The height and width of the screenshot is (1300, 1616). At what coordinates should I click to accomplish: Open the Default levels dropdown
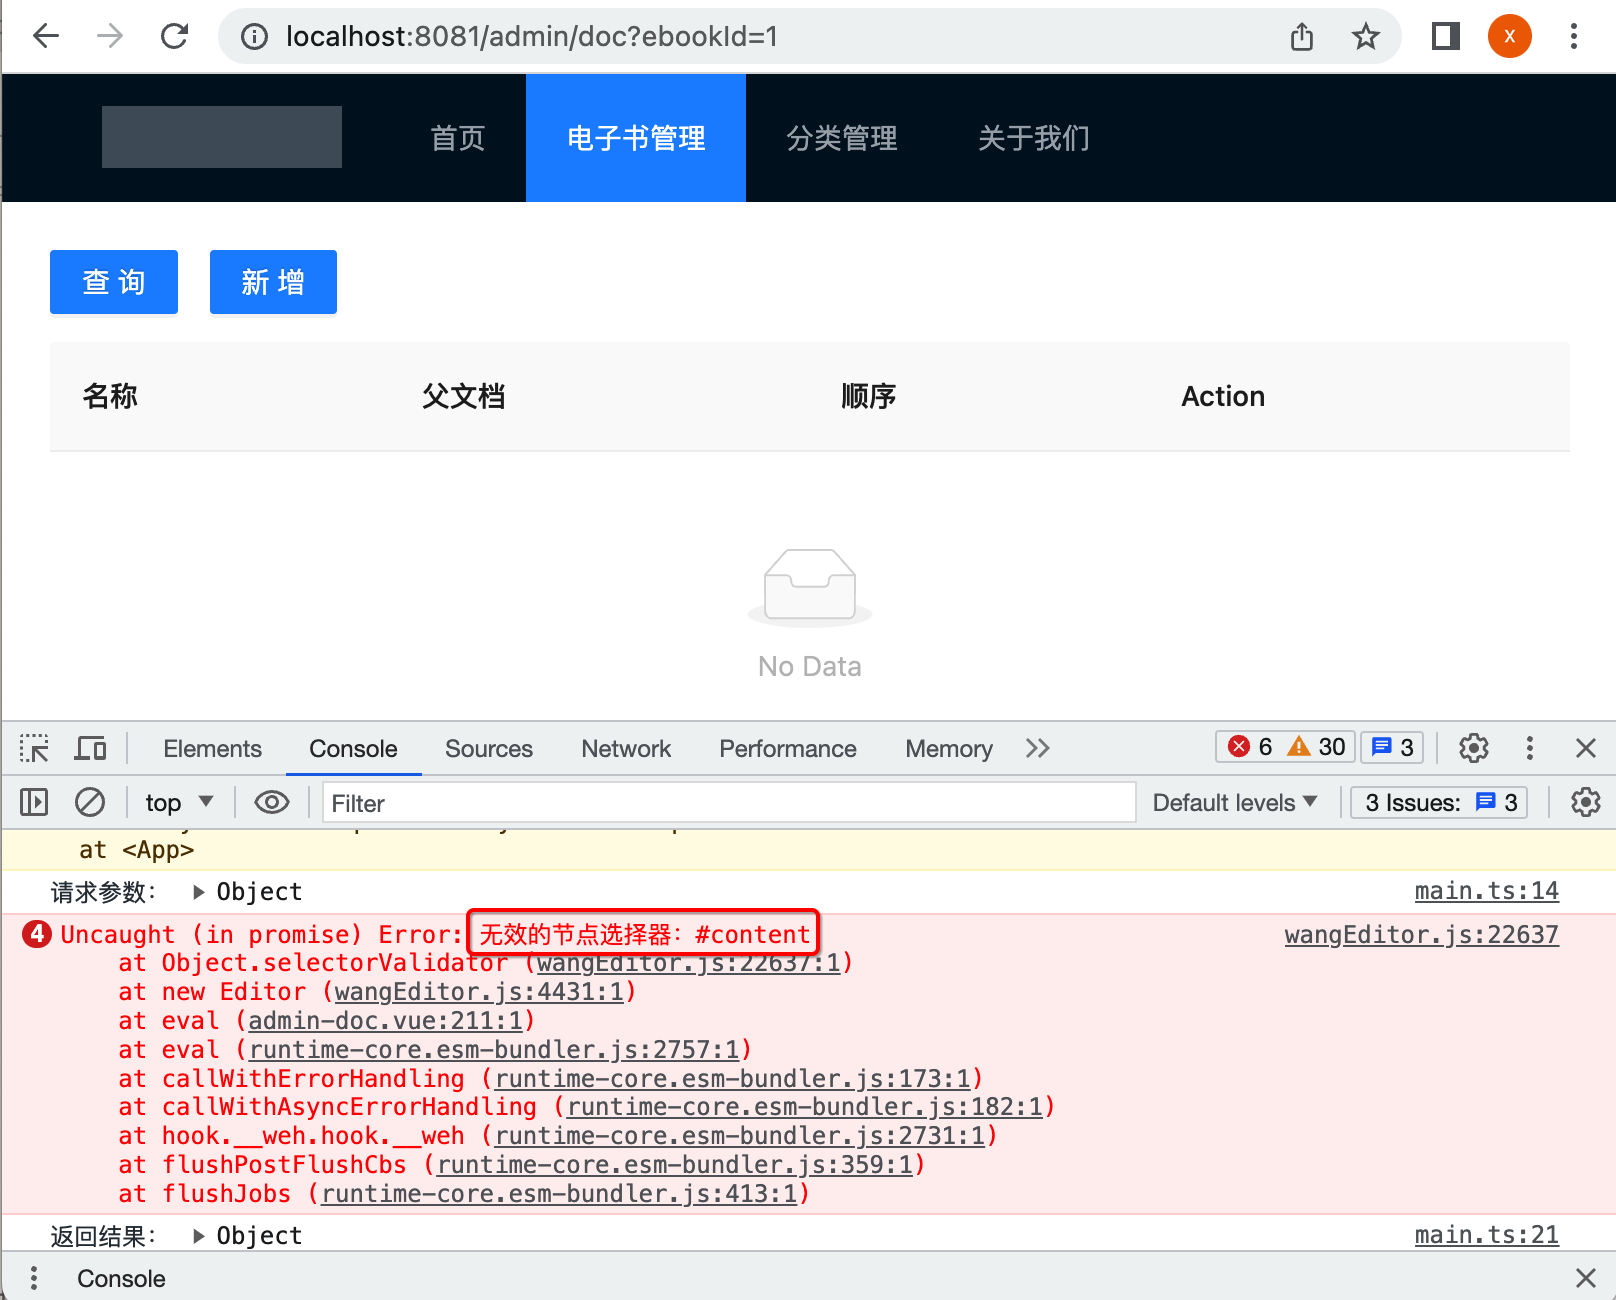1233,802
